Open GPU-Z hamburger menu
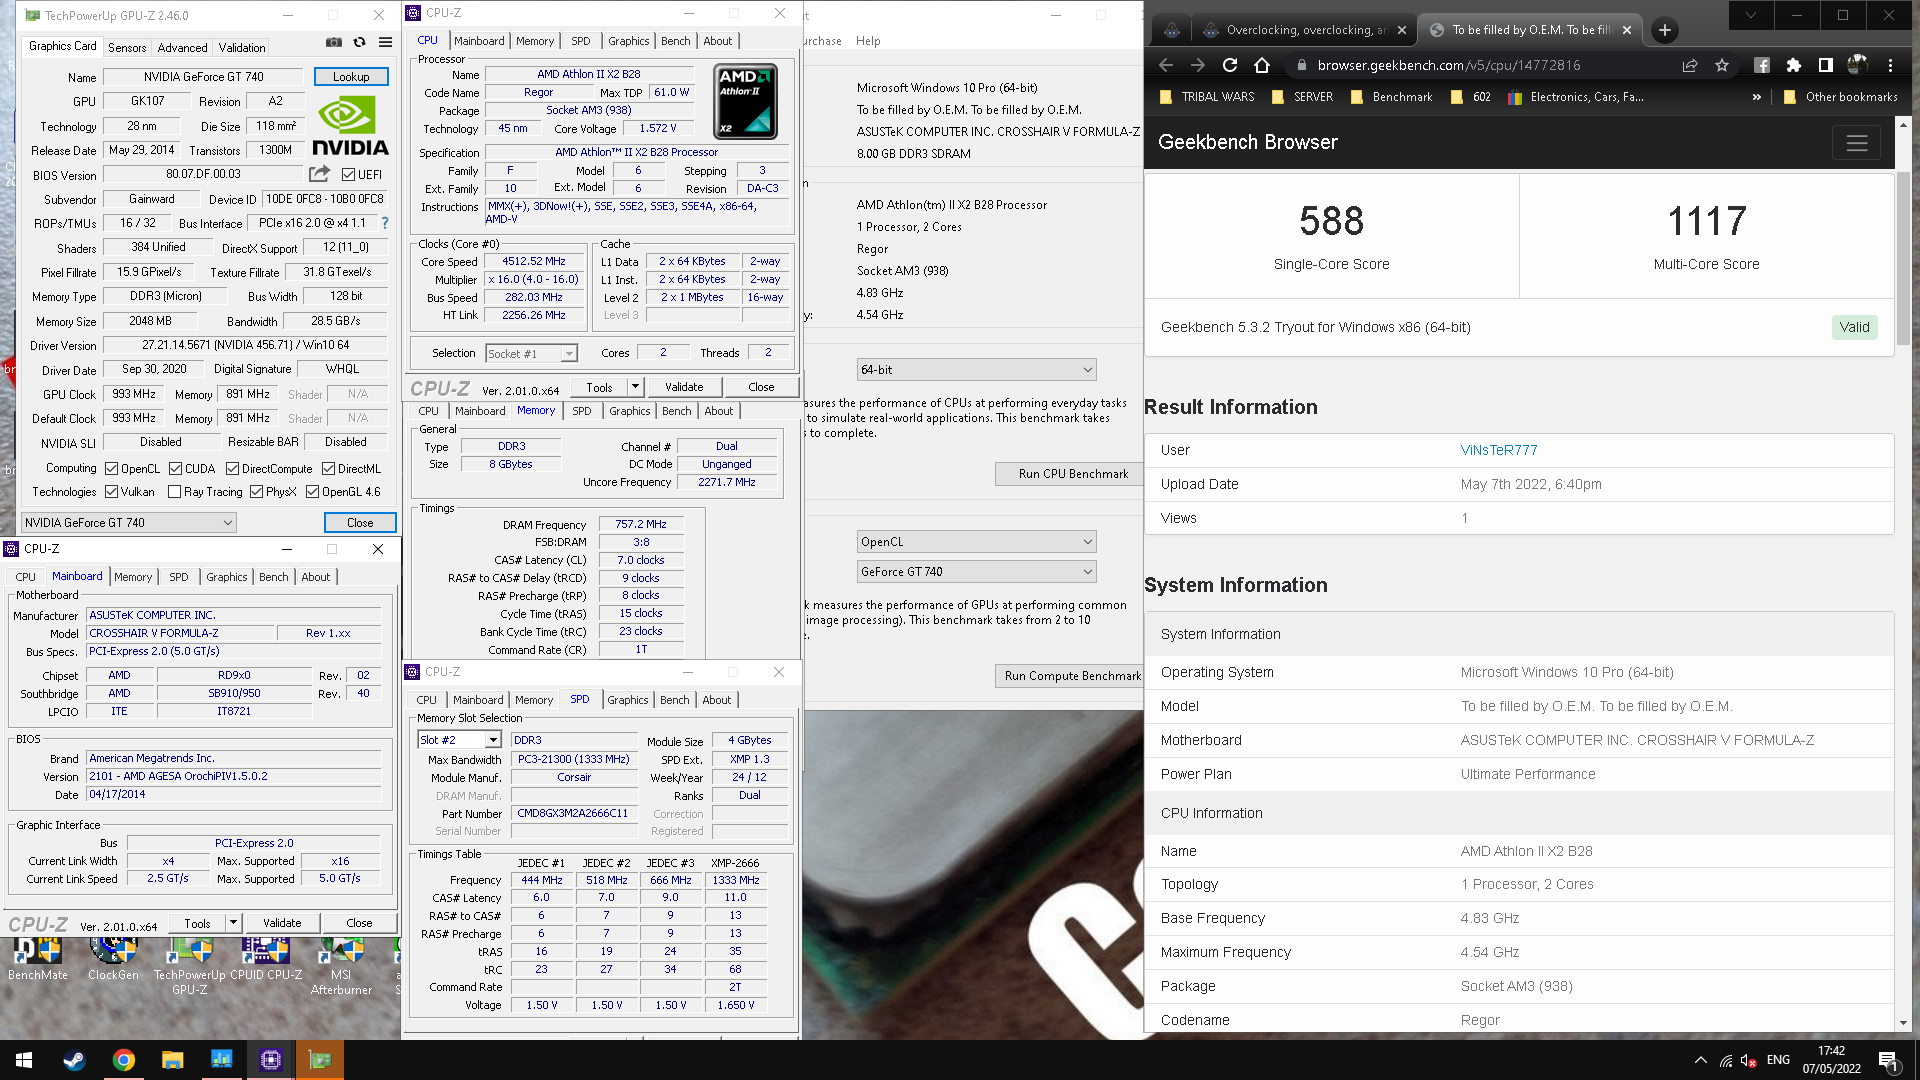This screenshot has width=1920, height=1080. 385,43
